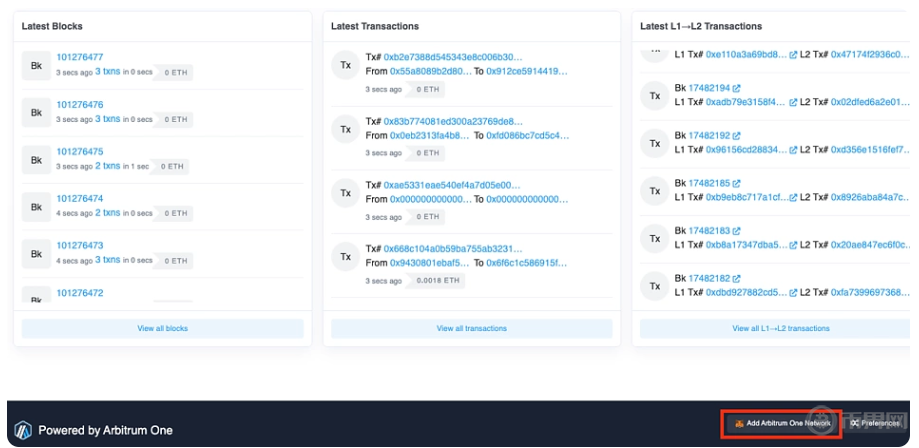Open the 3 txns link under block 101276477
The height and width of the screenshot is (448, 919).
pyautogui.click(x=107, y=72)
